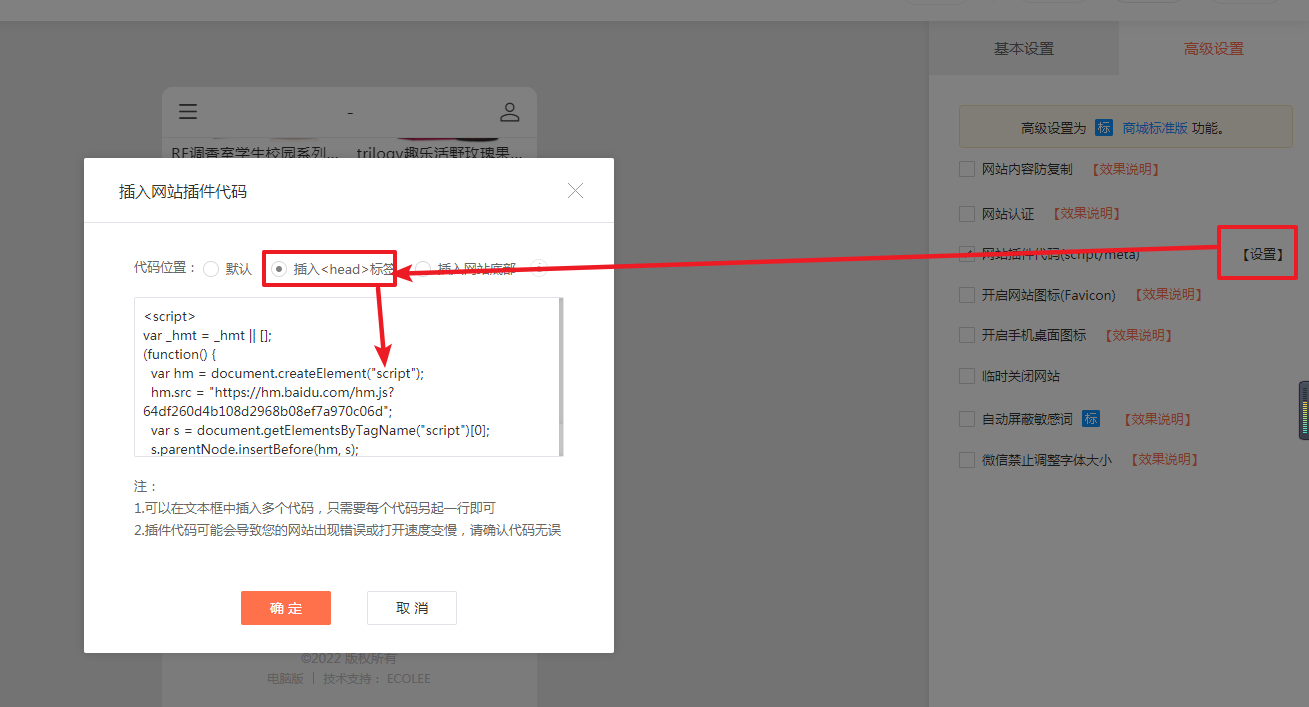Open 效果说明 for 自动屏蔽敏感词

1156,419
